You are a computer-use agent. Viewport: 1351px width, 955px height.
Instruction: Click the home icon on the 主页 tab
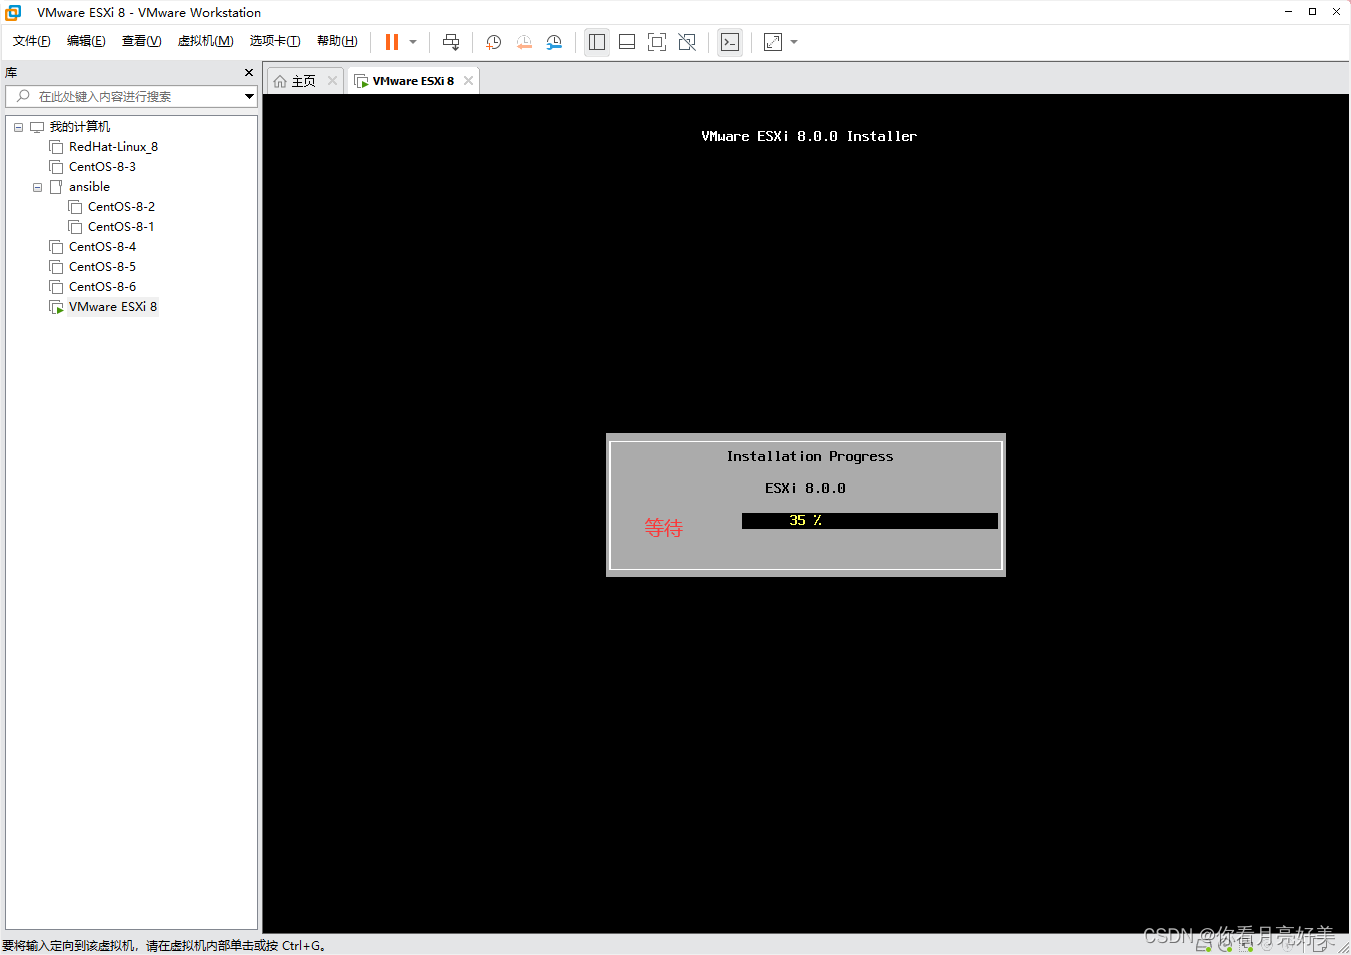280,81
